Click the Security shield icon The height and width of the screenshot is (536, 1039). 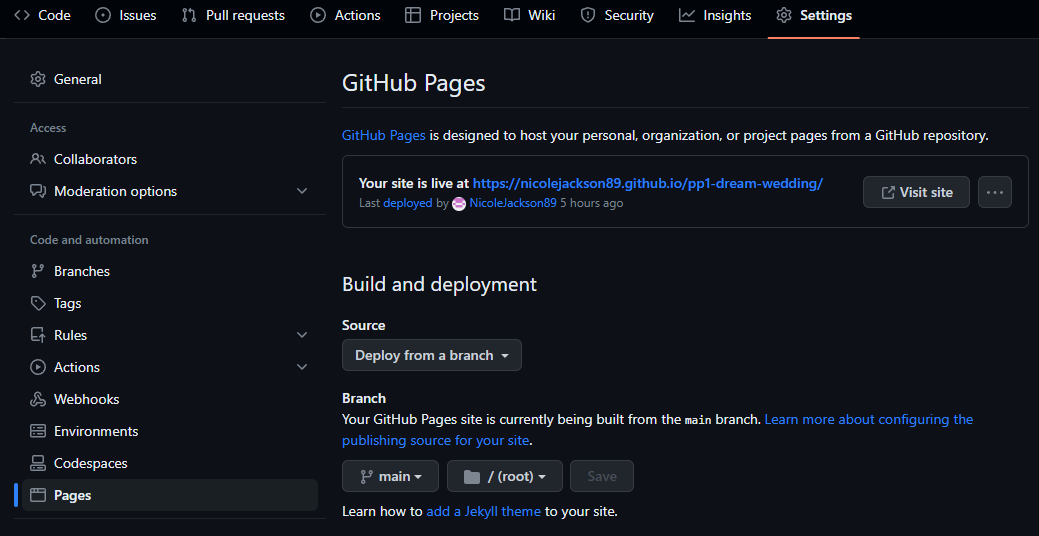tap(588, 15)
